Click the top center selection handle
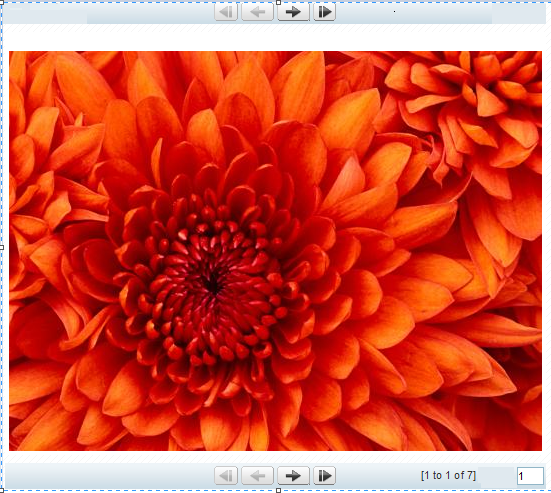Screen dimensions: 551x493 pyautogui.click(x=279, y=2)
